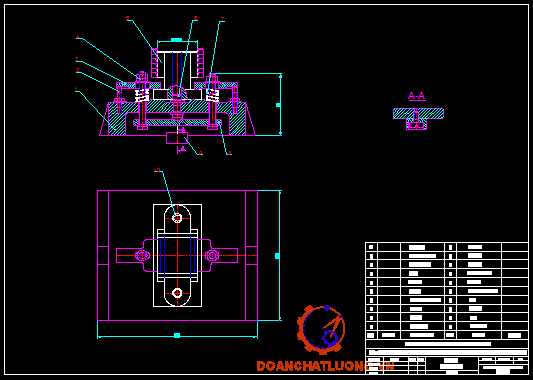Select the A-A cross-section hatched drawing
Viewport: 533px width, 380px height.
coord(418,119)
